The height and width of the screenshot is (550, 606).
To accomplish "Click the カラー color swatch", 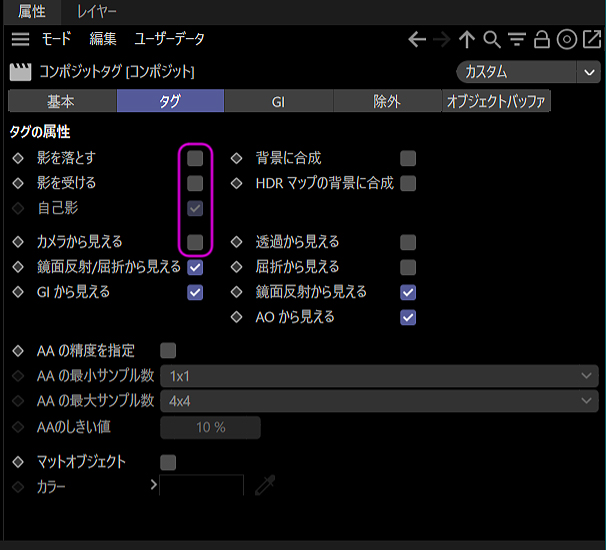I will pyautogui.click(x=201, y=486).
